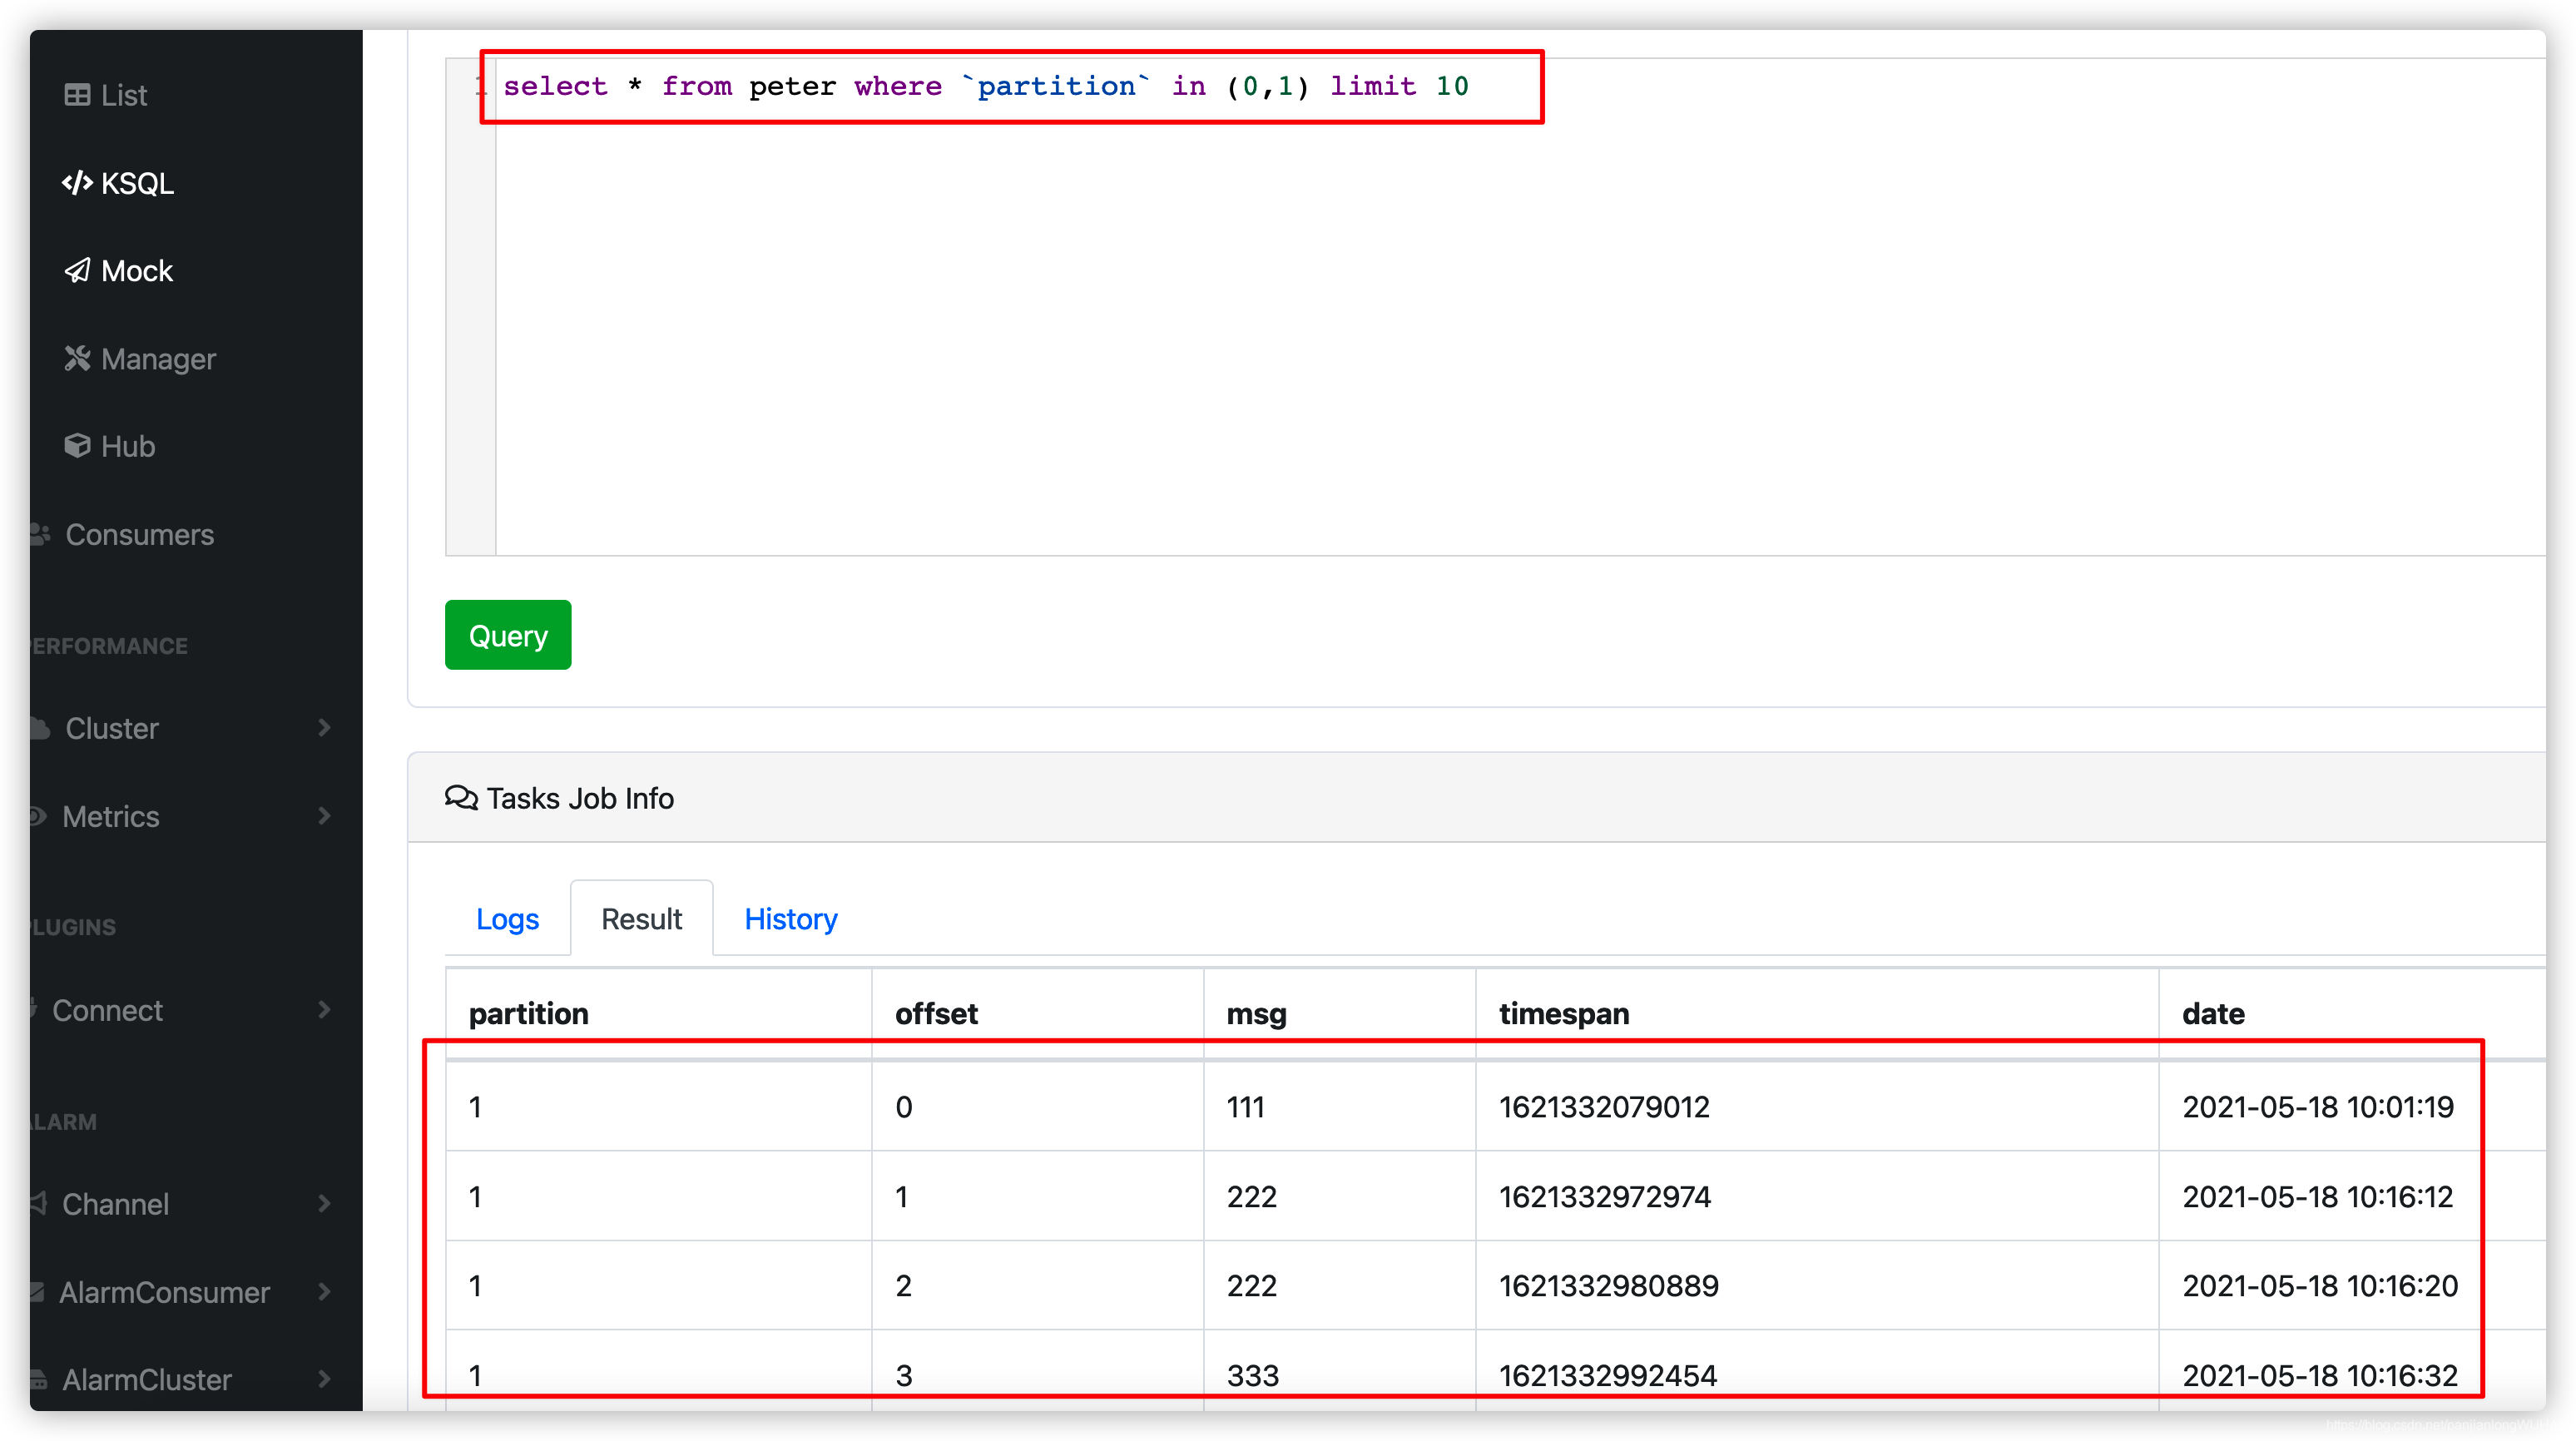Click inside the SQL editor line

[1000, 87]
